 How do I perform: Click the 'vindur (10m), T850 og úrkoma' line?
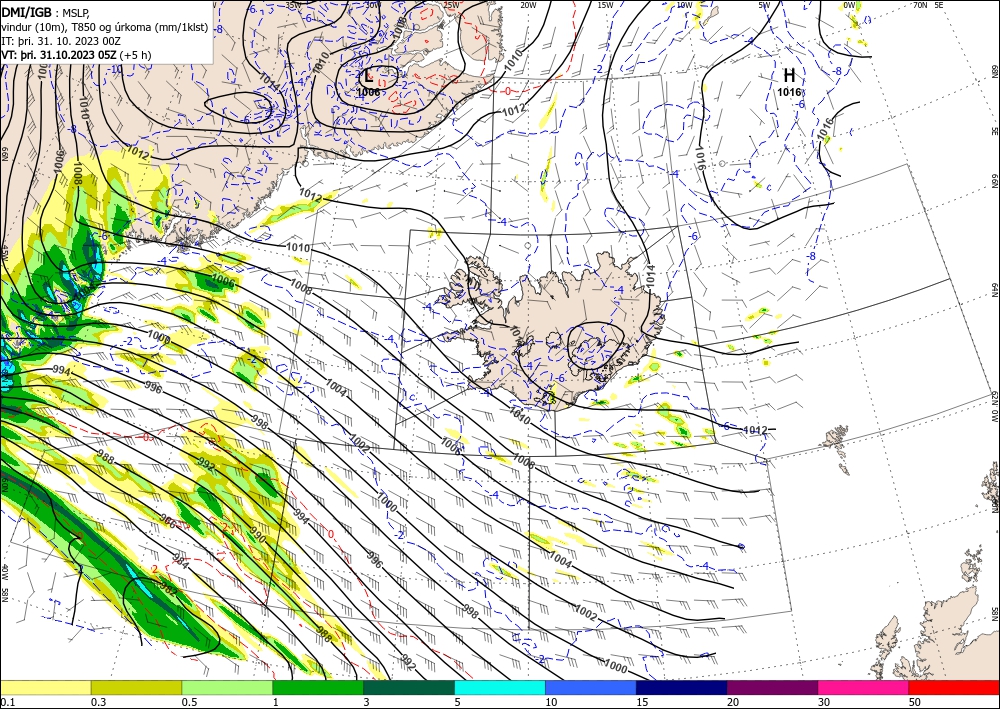105,27
